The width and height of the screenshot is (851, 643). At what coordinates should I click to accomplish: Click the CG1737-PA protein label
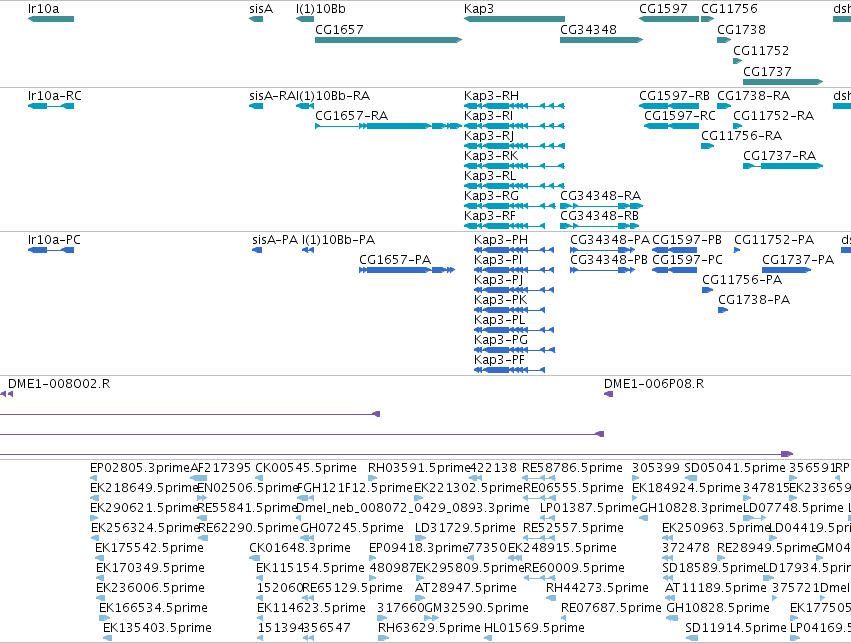coord(798,260)
